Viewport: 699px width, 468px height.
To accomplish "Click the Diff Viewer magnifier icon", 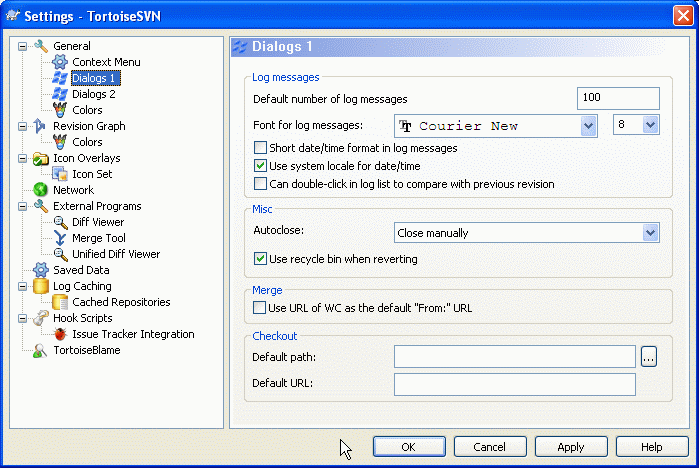I will tap(60, 222).
